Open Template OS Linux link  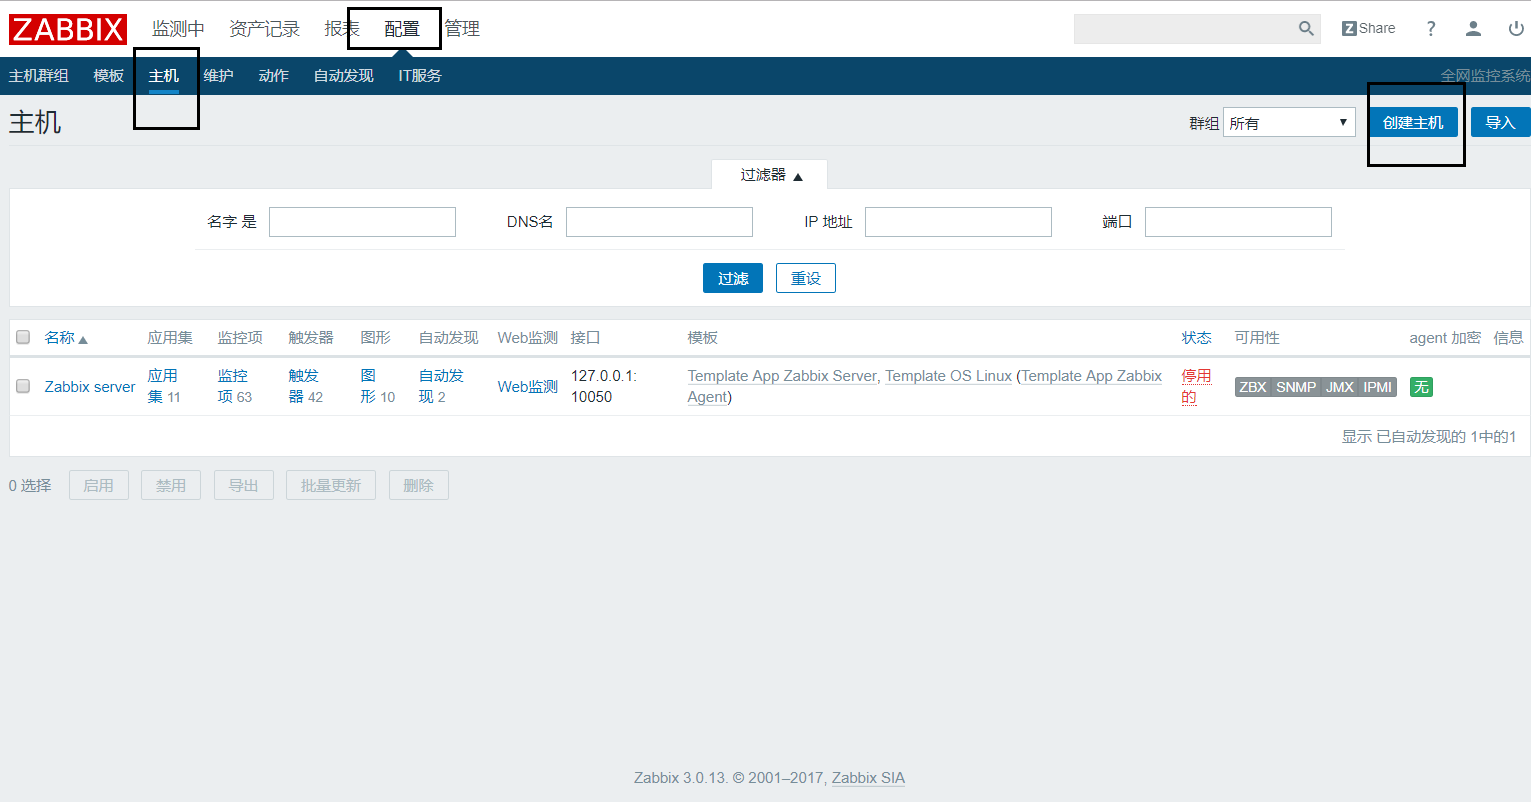pyautogui.click(x=948, y=376)
